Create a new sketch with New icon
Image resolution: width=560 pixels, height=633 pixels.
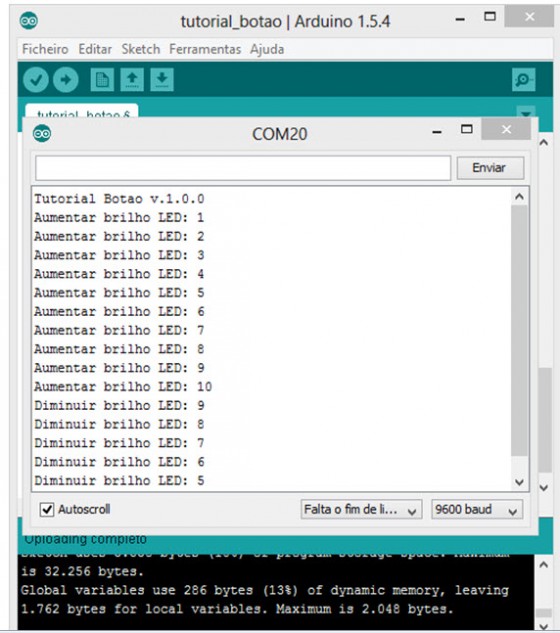tap(102, 80)
